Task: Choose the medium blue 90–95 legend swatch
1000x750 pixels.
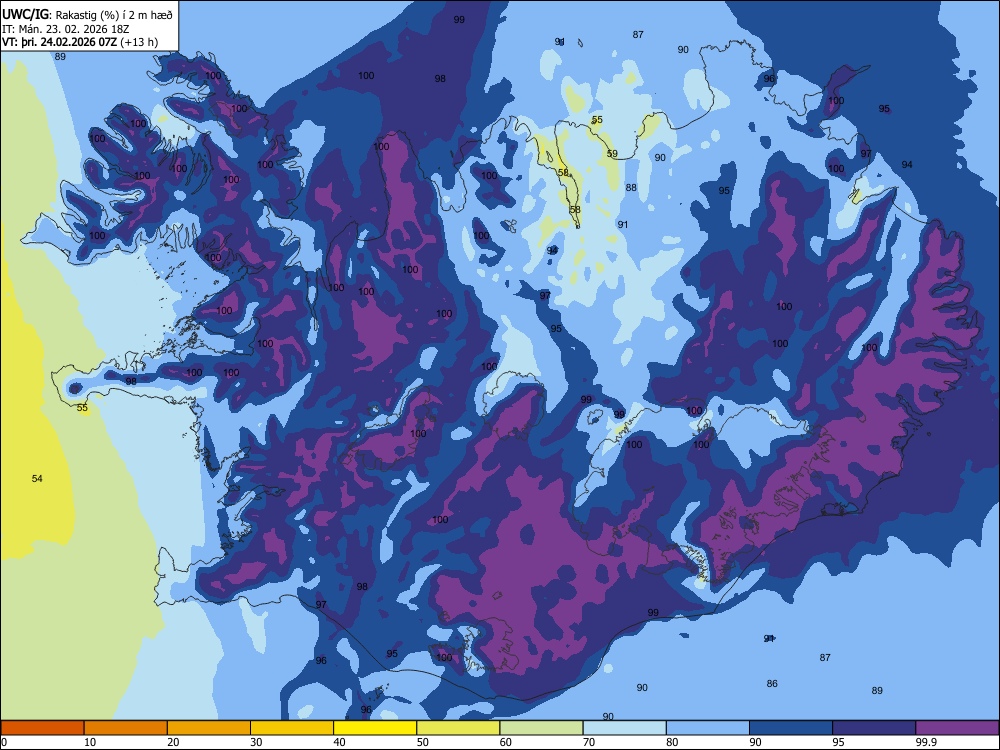Action: [x=791, y=728]
